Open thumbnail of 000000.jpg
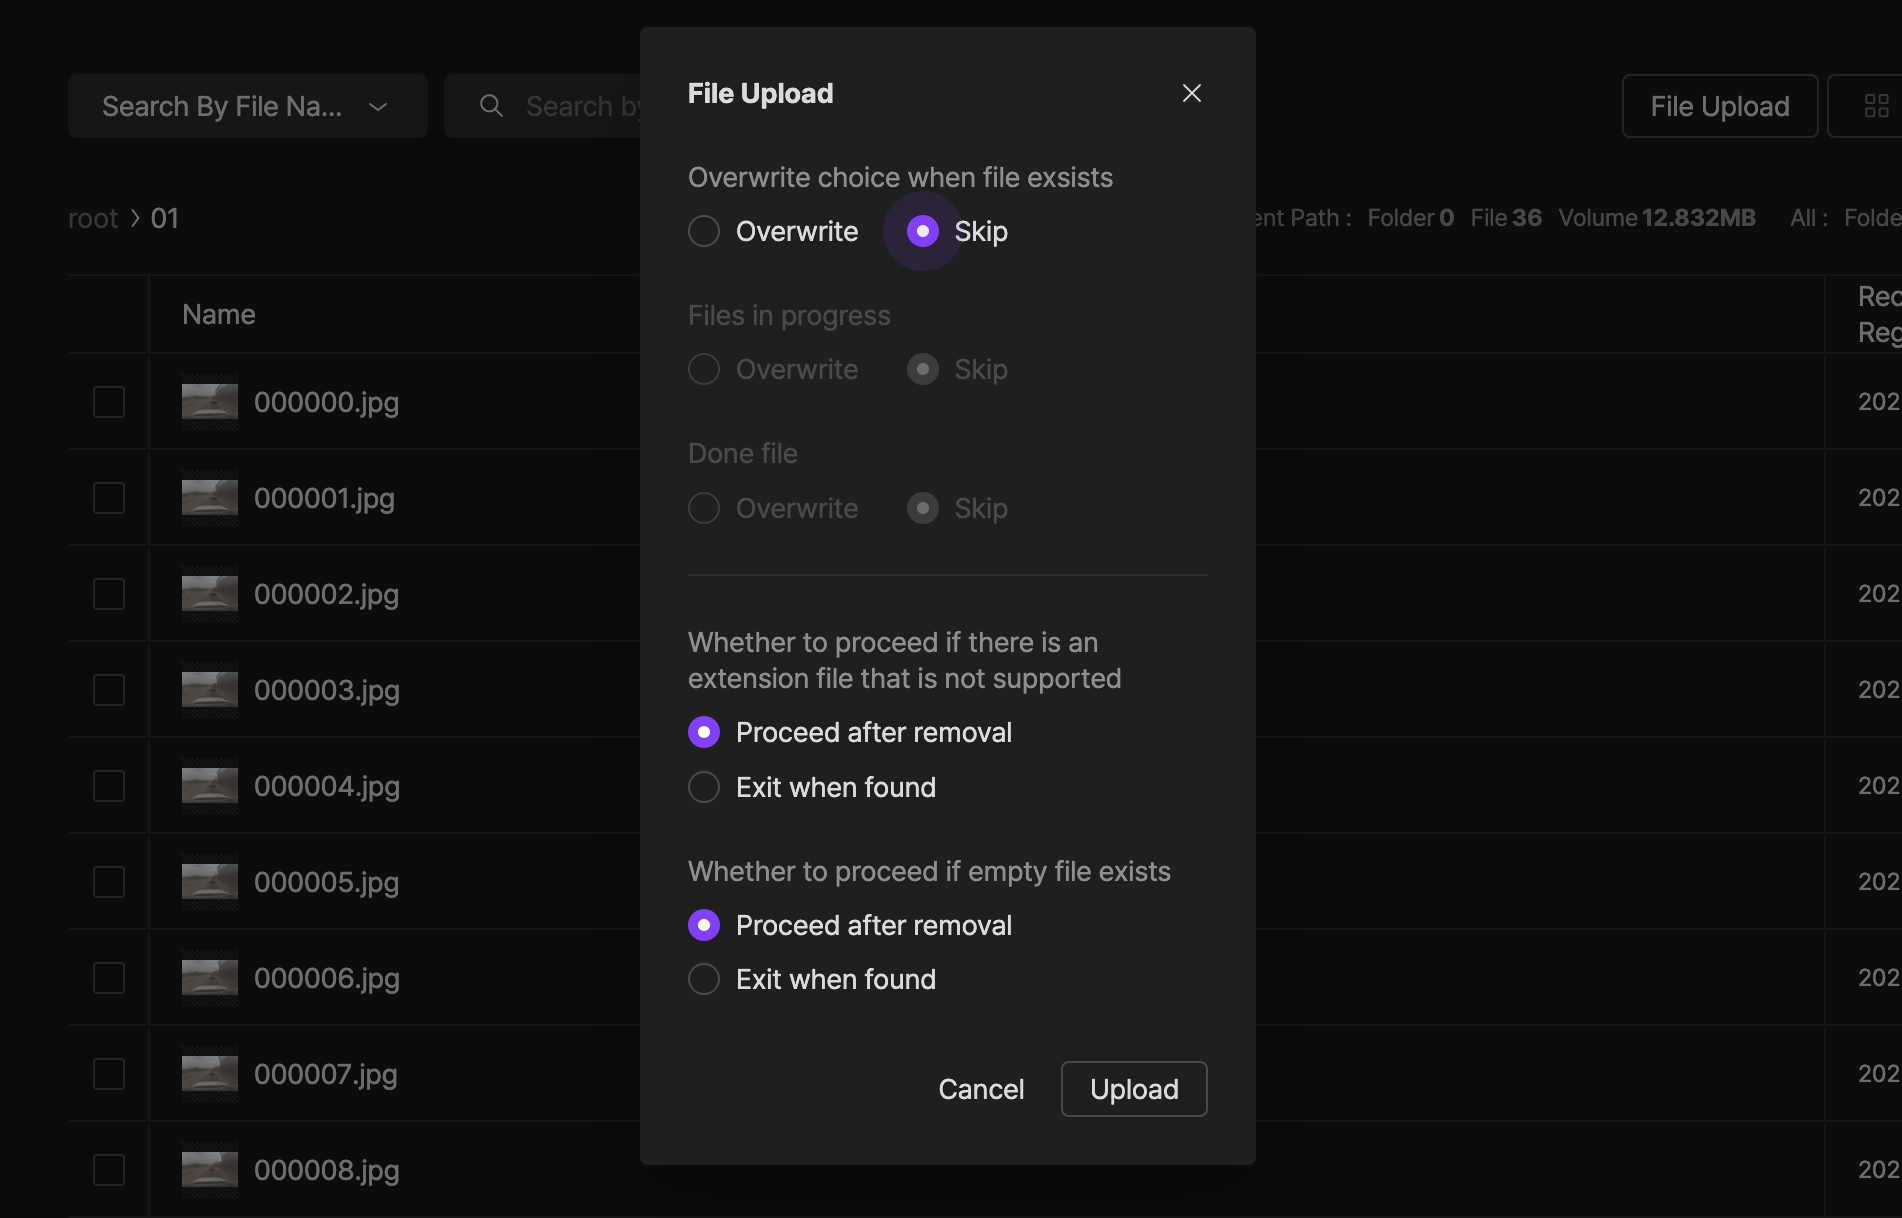The image size is (1902, 1218). pos(210,402)
